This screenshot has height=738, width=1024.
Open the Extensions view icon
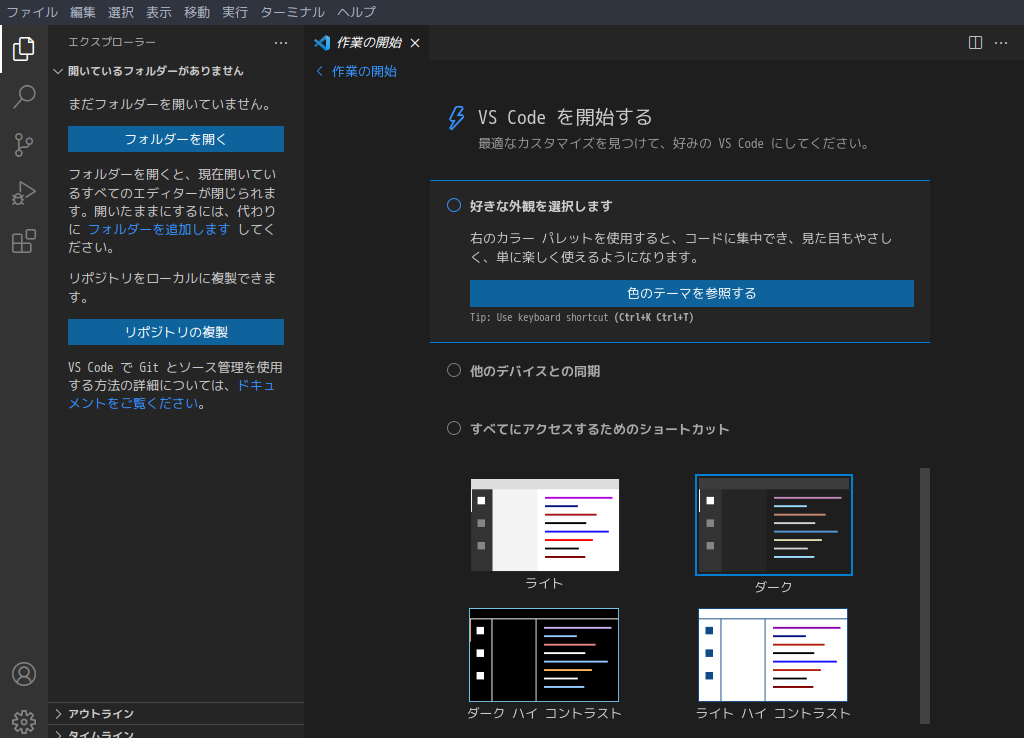pos(24,242)
